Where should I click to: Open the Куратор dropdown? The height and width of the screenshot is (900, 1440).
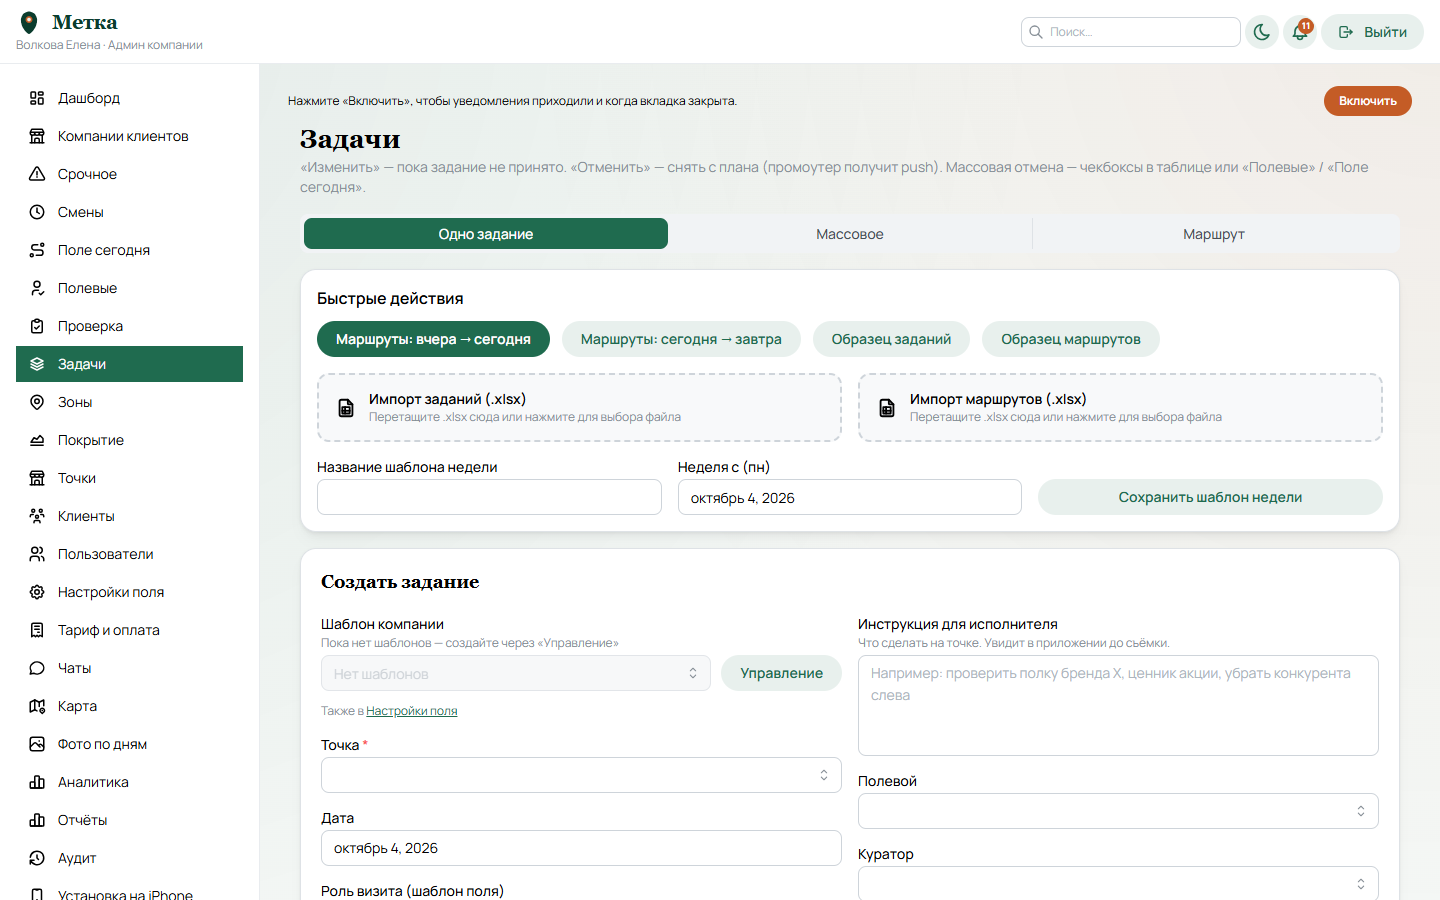click(1118, 883)
